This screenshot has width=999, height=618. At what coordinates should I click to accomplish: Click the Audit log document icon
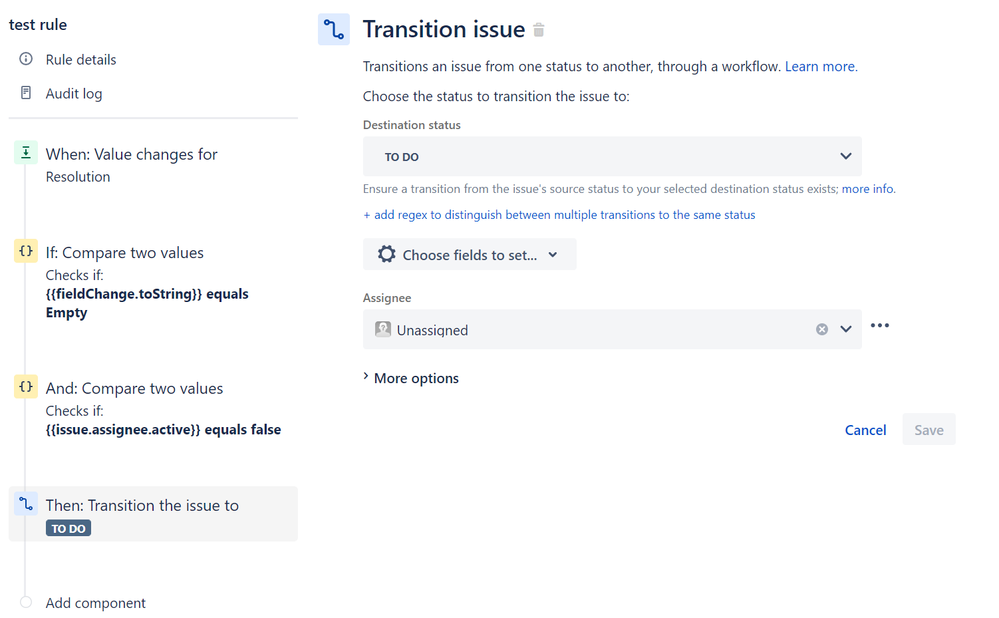tap(25, 93)
